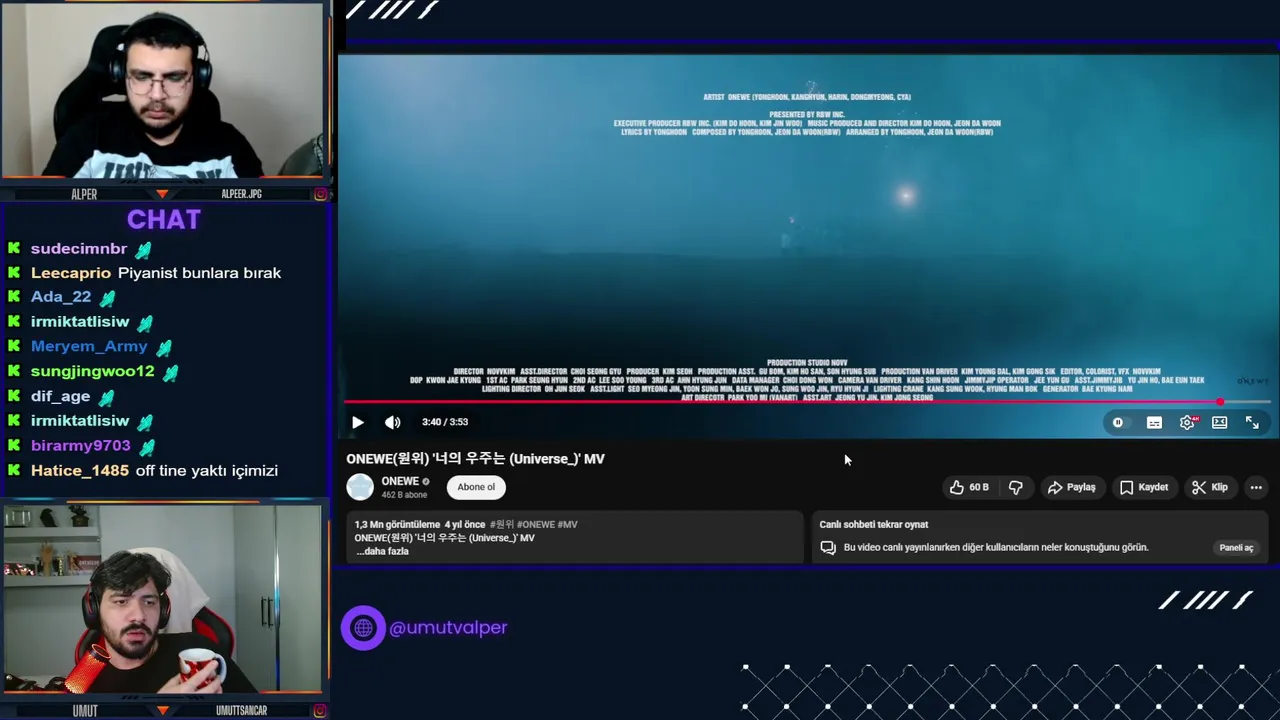
Task: Click the badge icon after Meryem_Army
Action: point(164,347)
